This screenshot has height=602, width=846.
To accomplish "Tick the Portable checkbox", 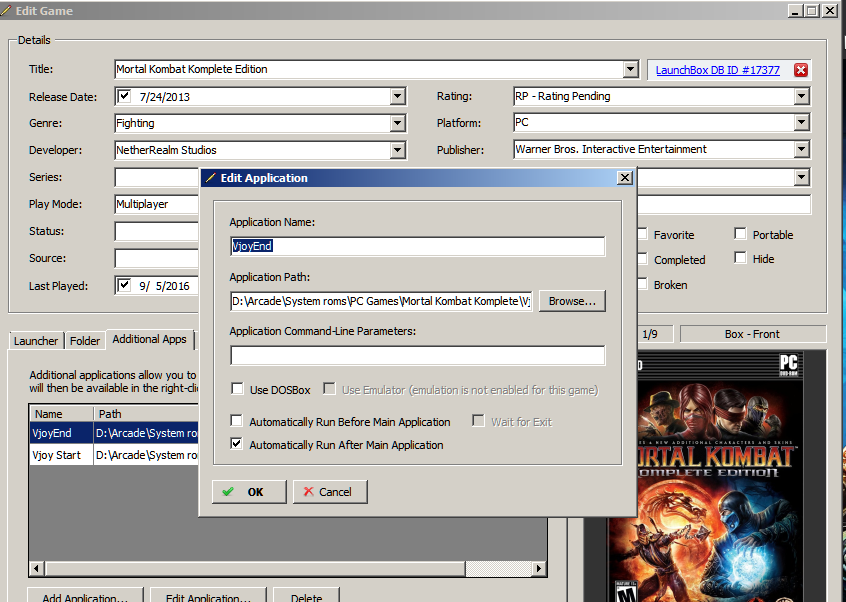I will (740, 234).
